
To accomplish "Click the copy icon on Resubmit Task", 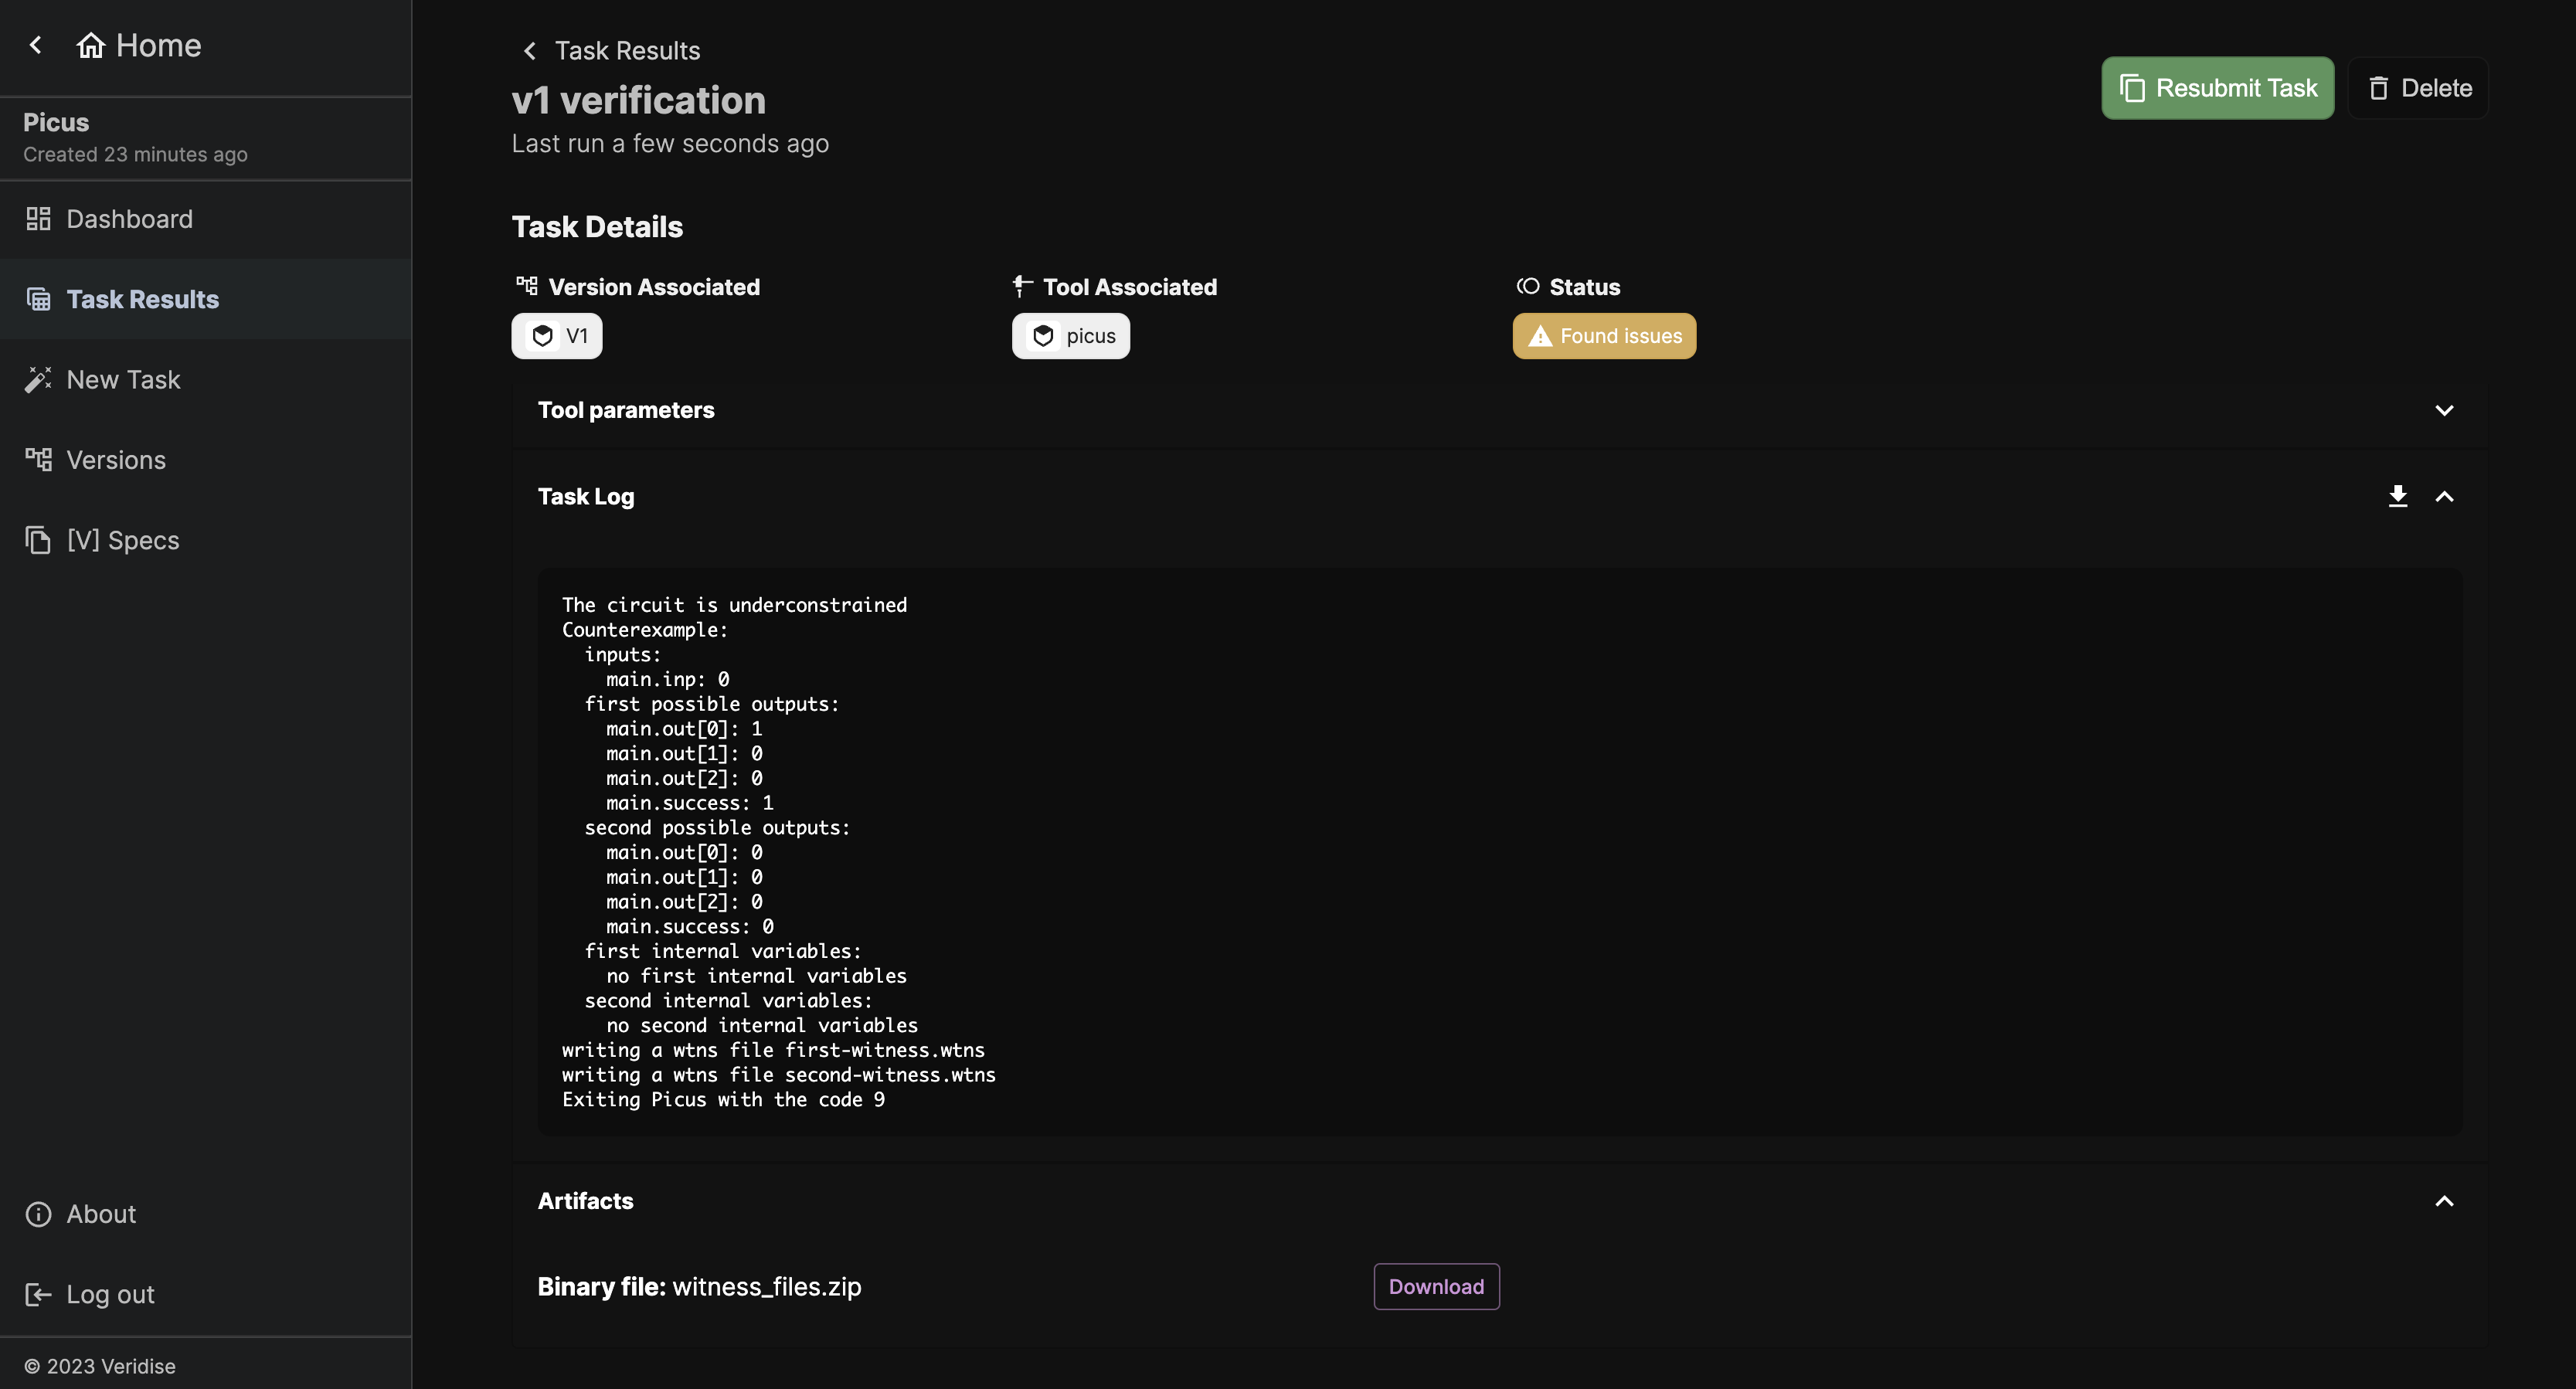I will (2132, 88).
